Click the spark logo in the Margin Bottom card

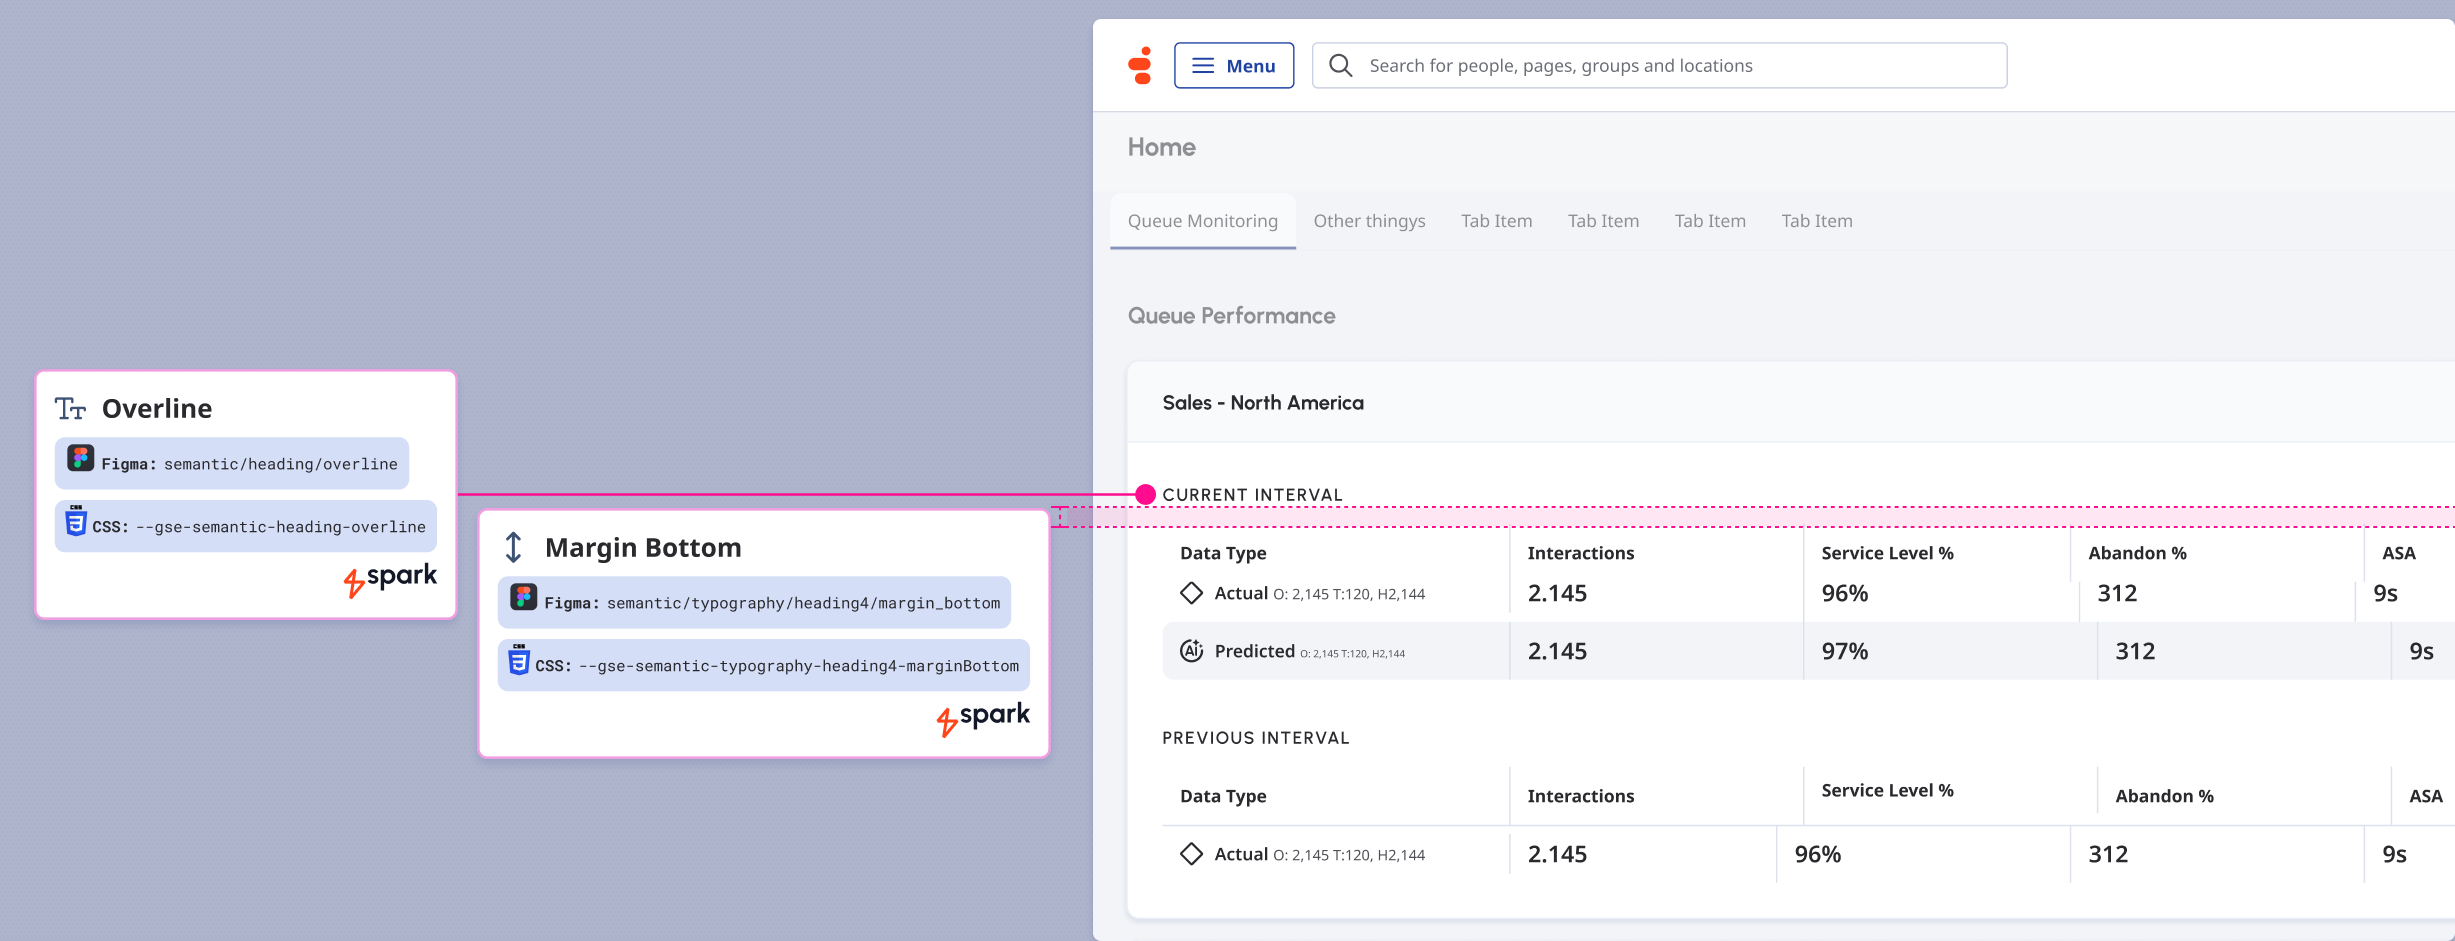point(983,718)
